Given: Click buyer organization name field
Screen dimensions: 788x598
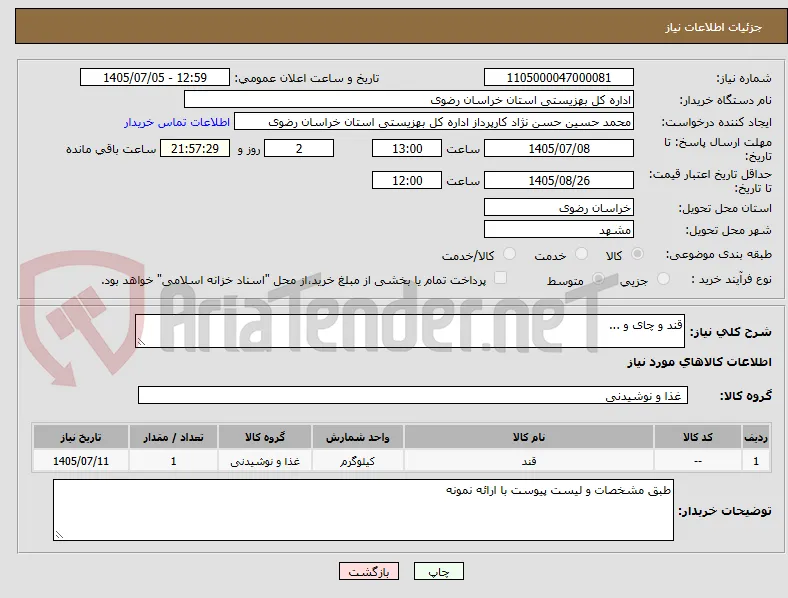Looking at the screenshot, I should 409,99.
